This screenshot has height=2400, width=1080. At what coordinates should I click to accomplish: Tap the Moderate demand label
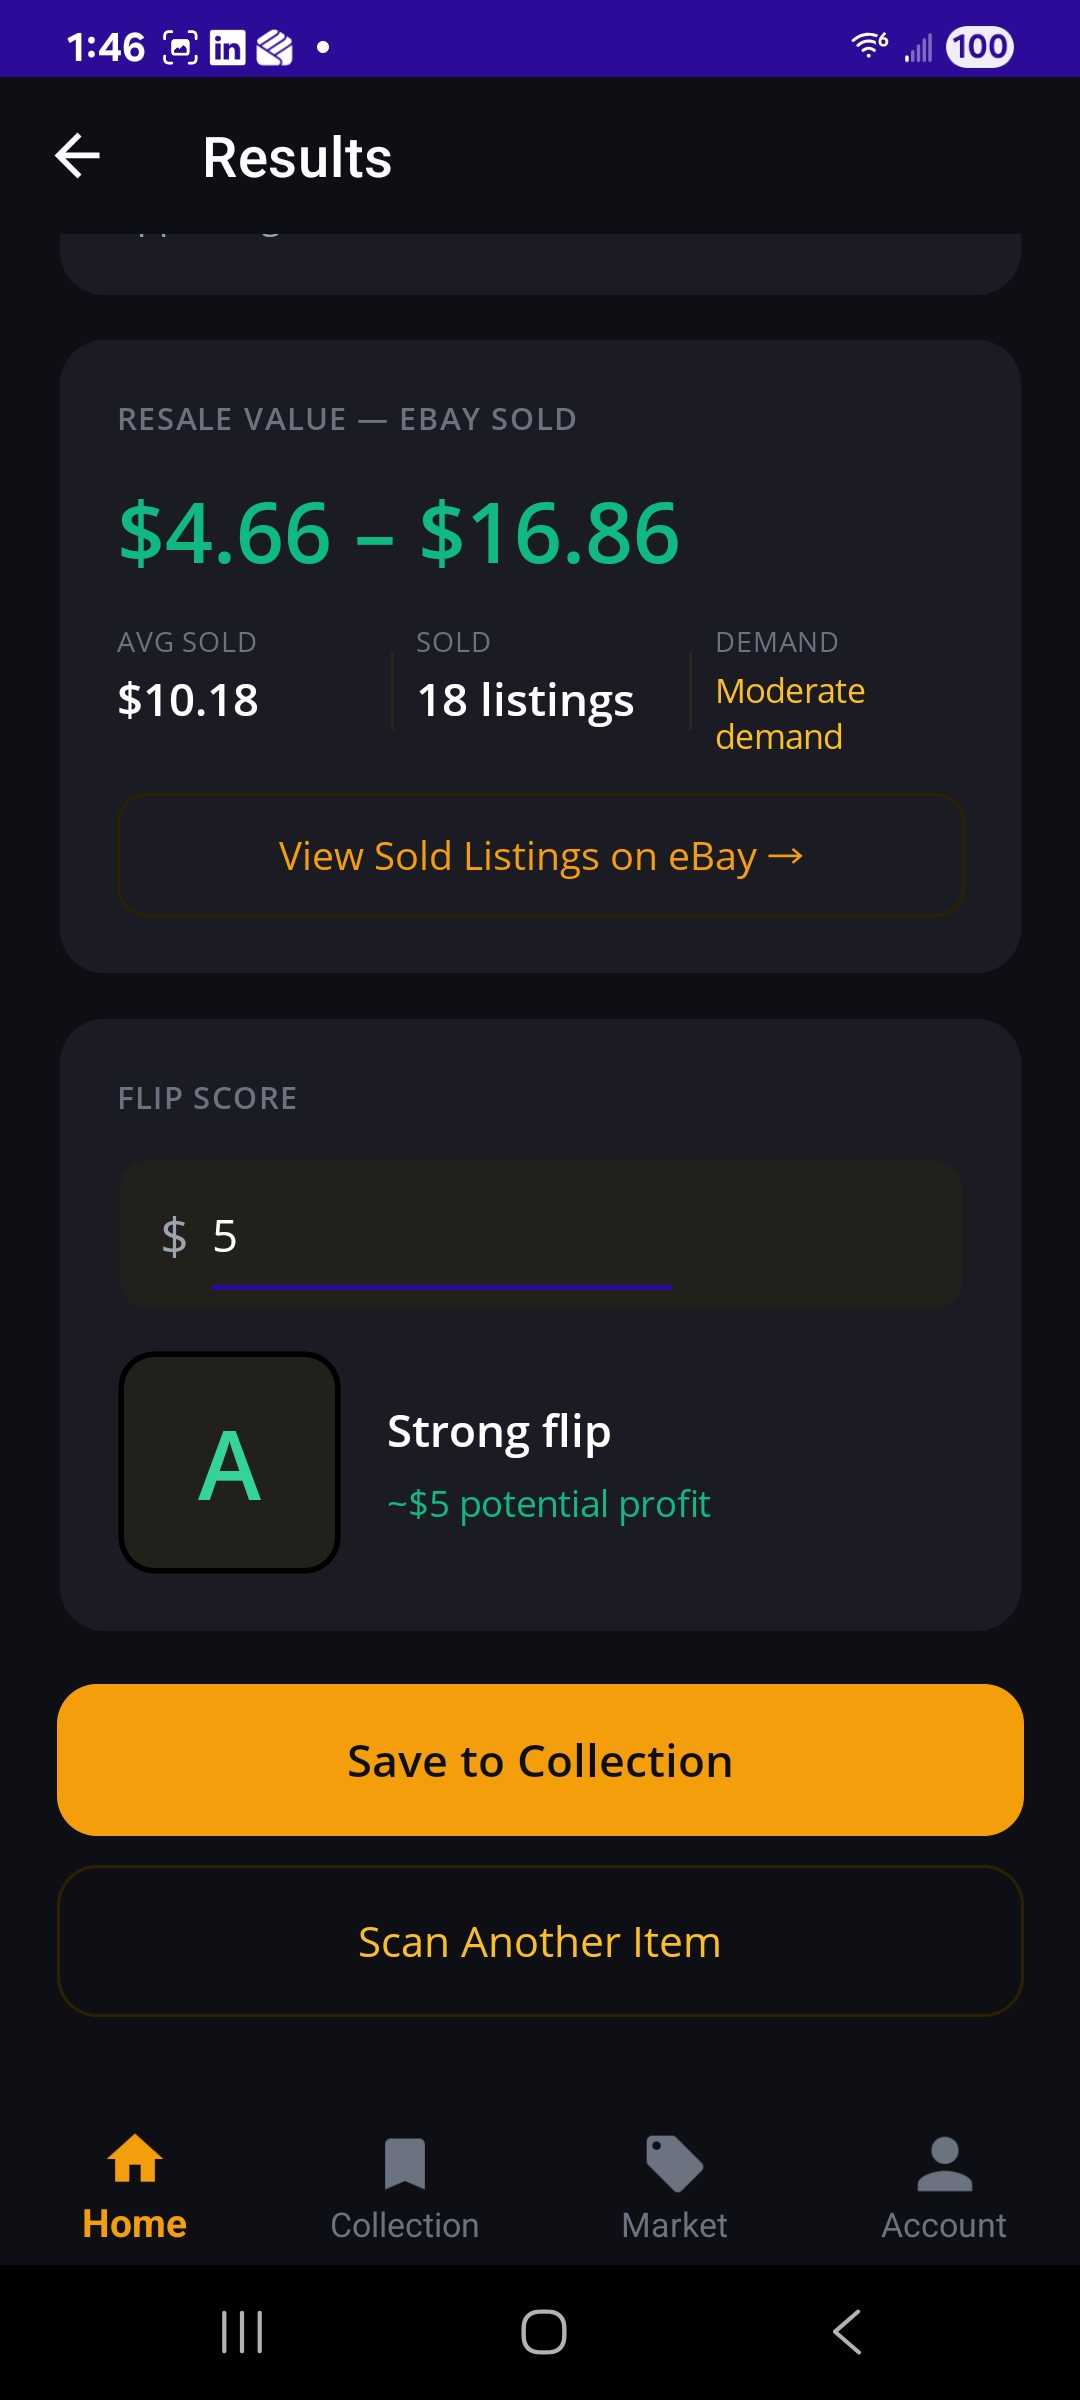(790, 713)
